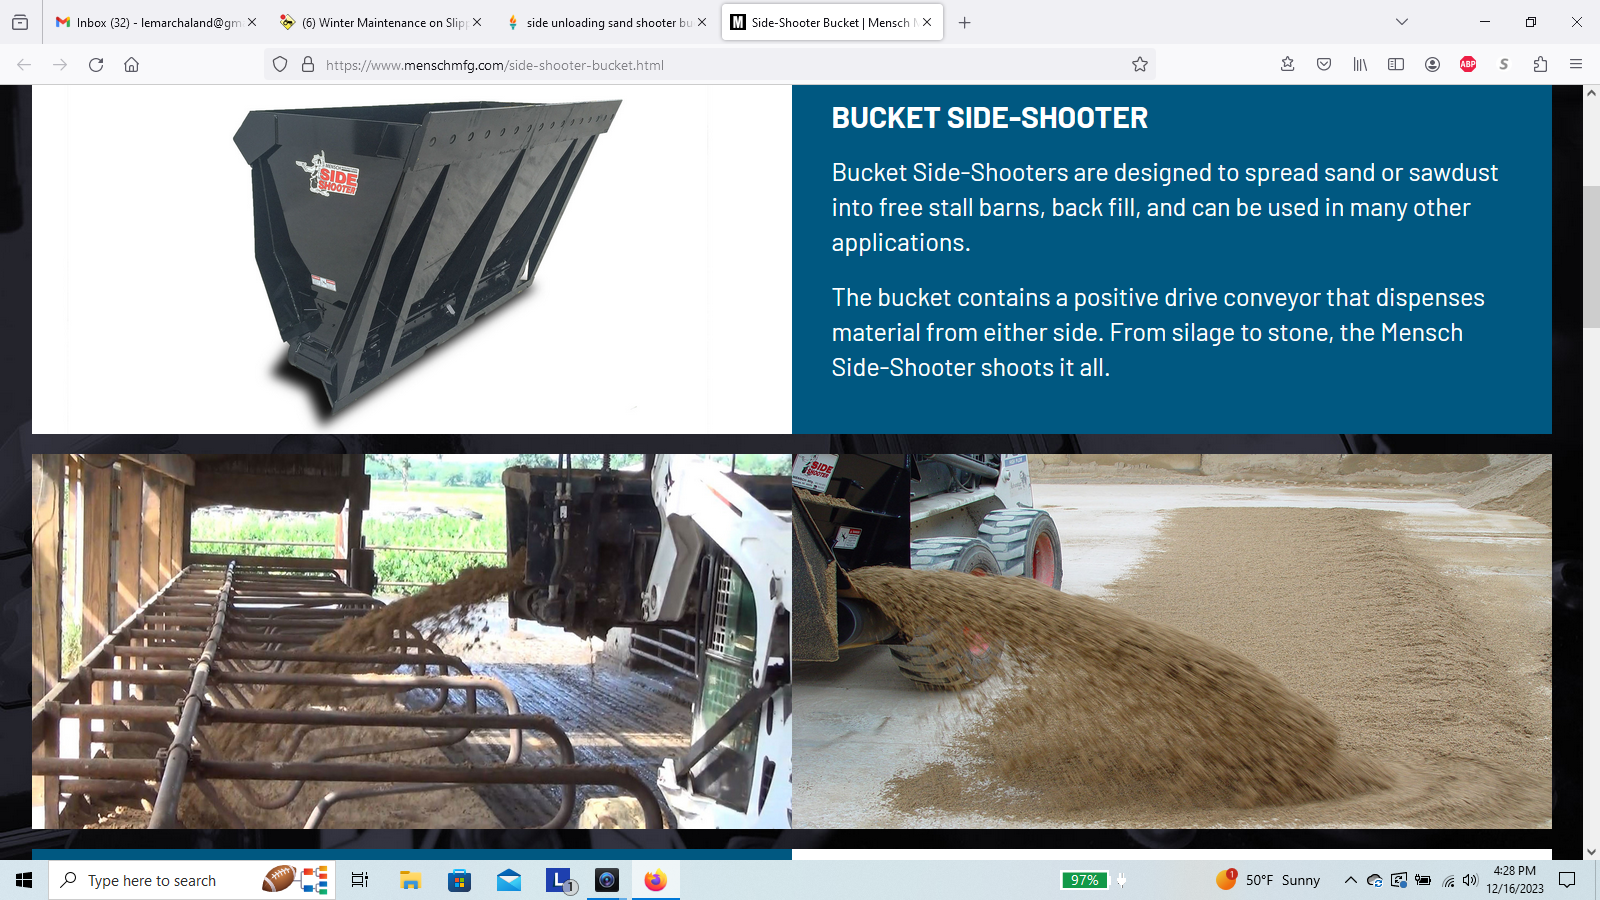List all open tabs dropdown
Viewport: 1600px width, 900px height.
[x=1402, y=22]
